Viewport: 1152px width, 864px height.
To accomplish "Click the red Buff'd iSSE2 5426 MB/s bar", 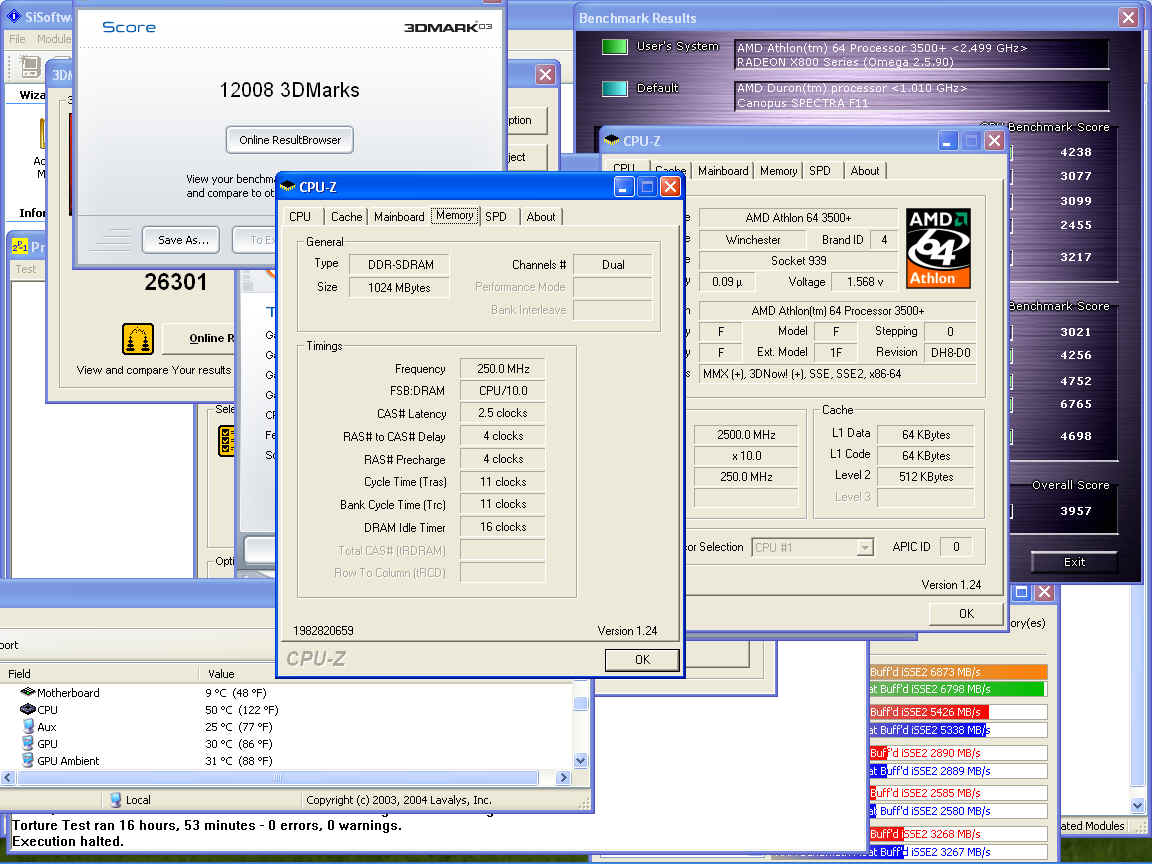I will tap(929, 712).
